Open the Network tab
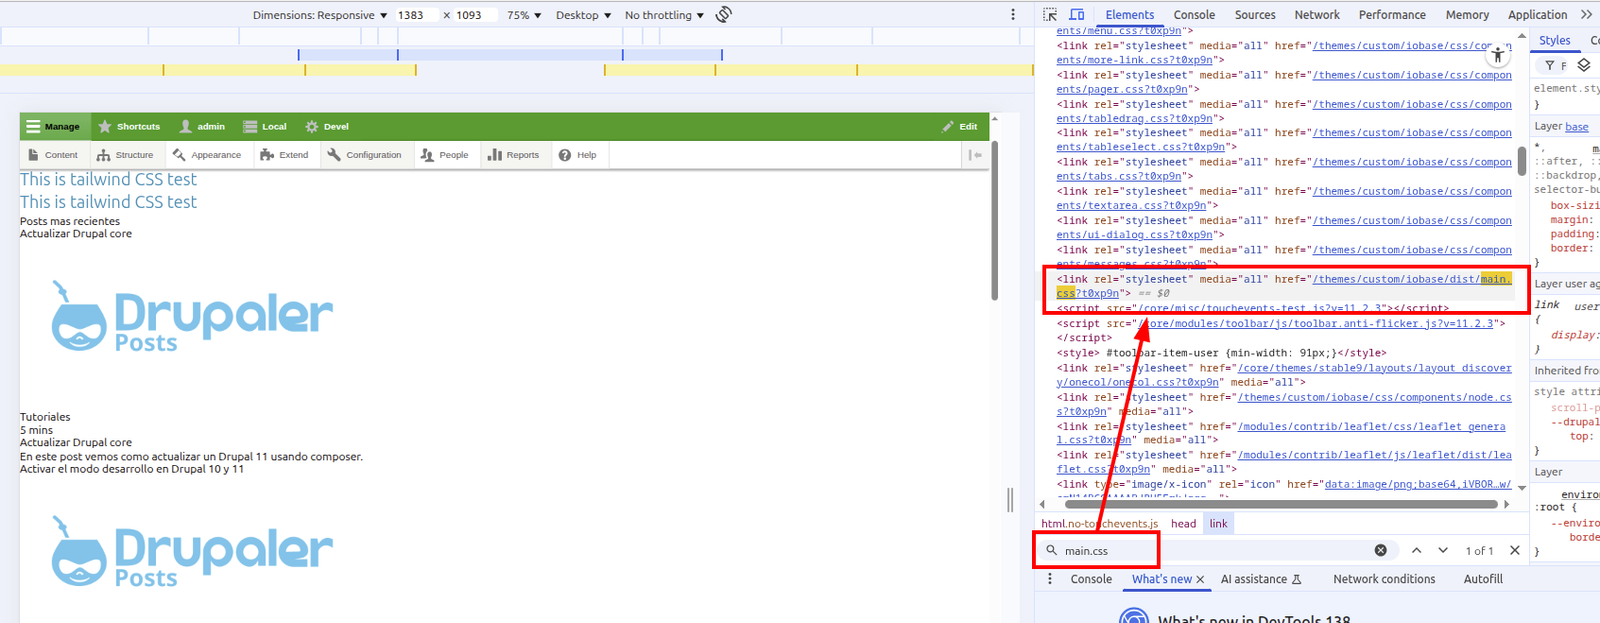Screen dimensions: 1600x623 [1317, 15]
